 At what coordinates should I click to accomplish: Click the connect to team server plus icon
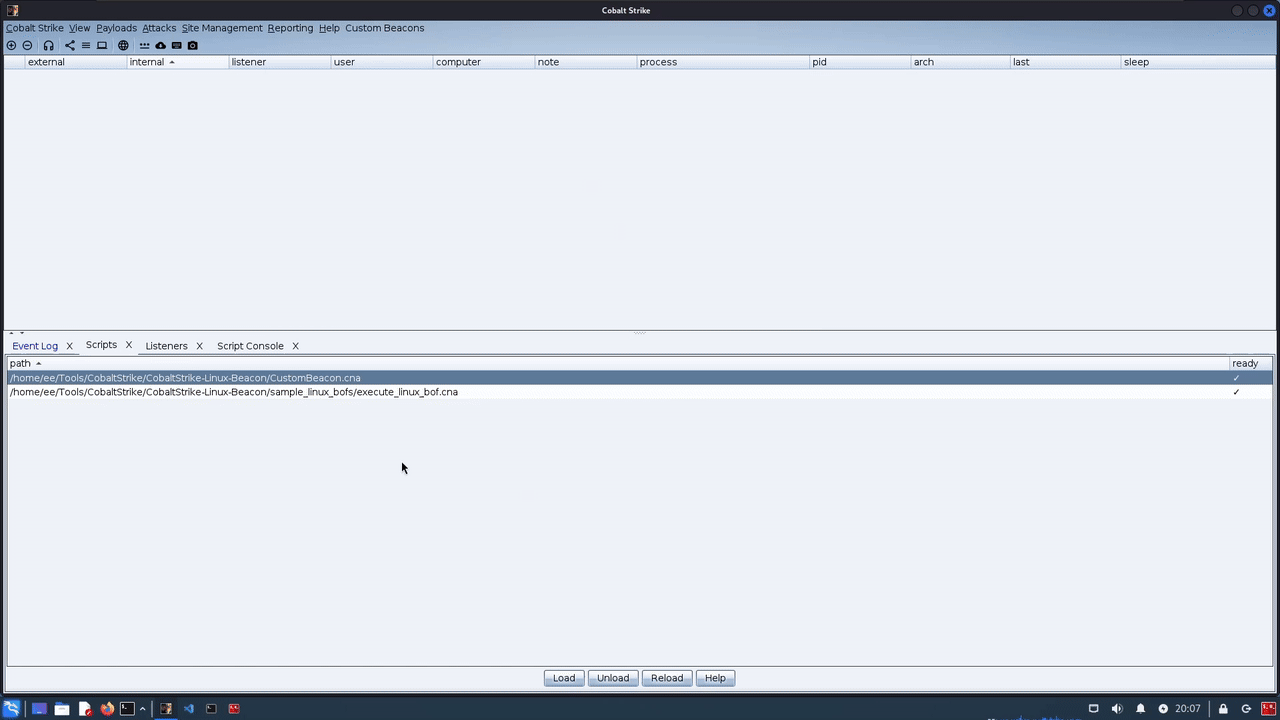click(x=11, y=45)
